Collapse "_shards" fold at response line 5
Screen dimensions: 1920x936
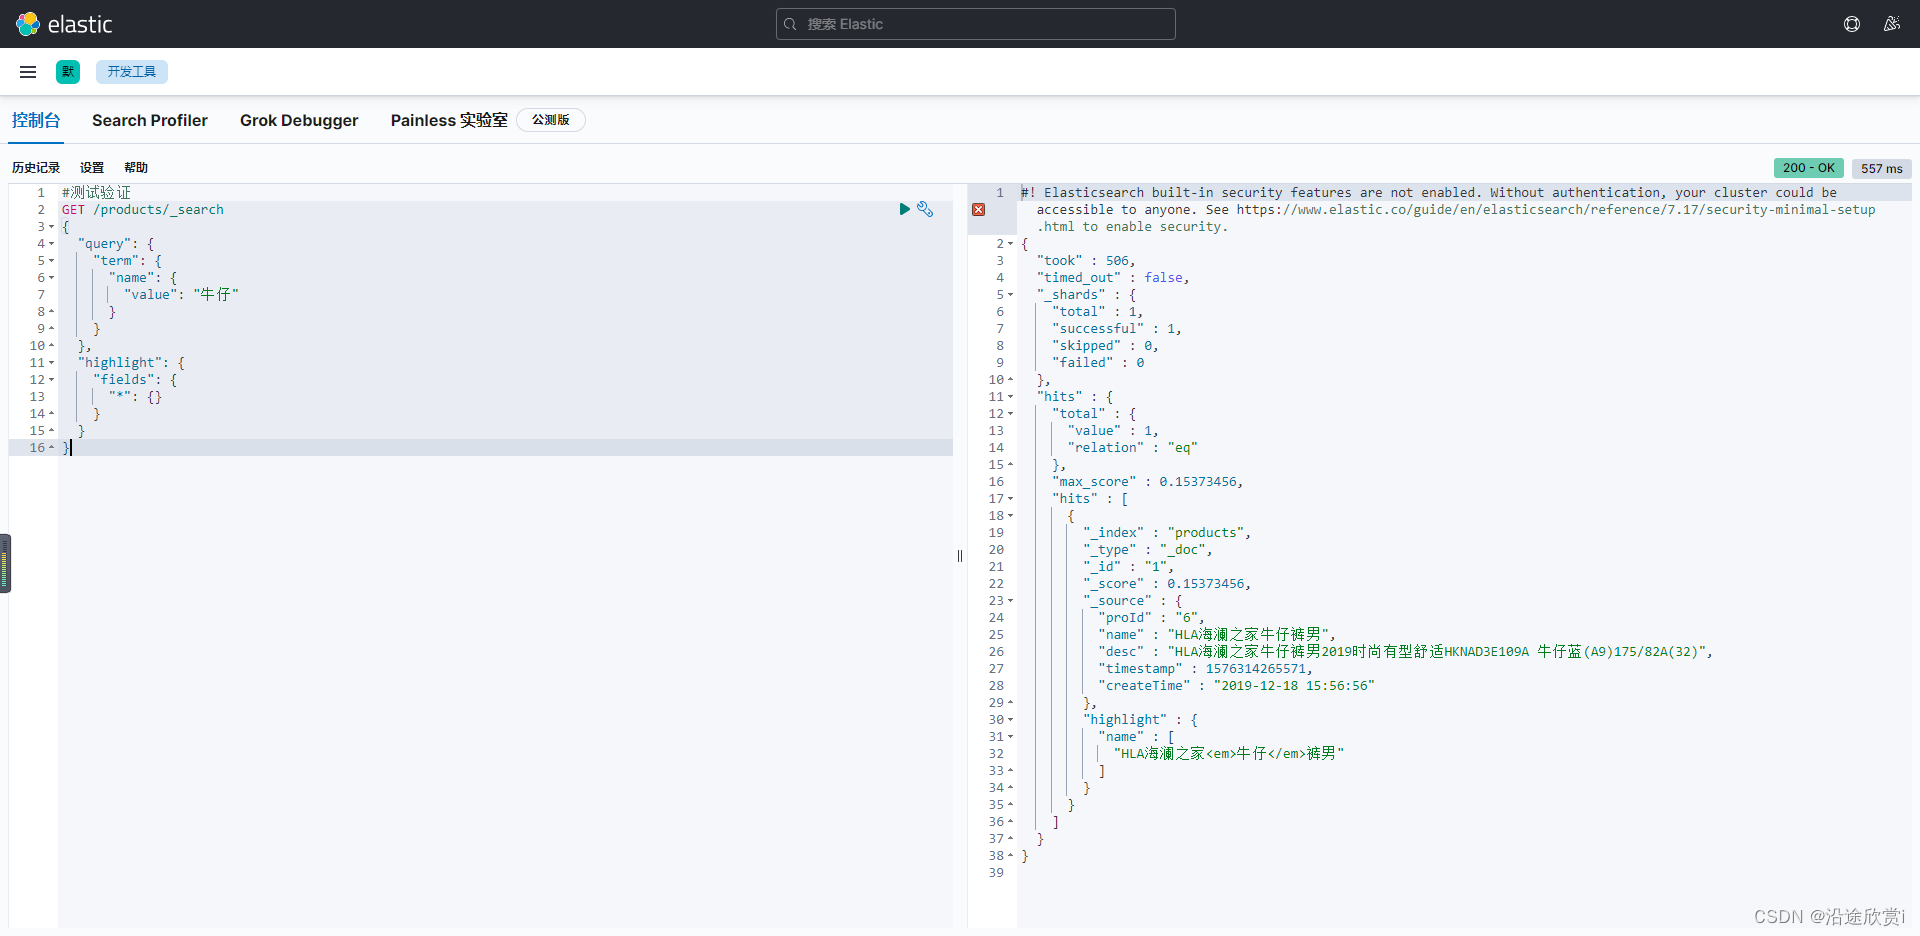1011,295
